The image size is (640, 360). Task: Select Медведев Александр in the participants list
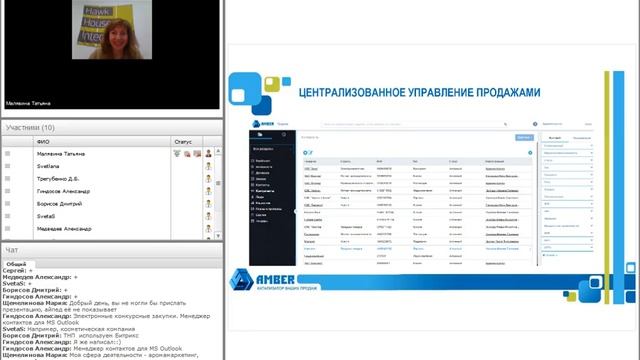(64, 229)
